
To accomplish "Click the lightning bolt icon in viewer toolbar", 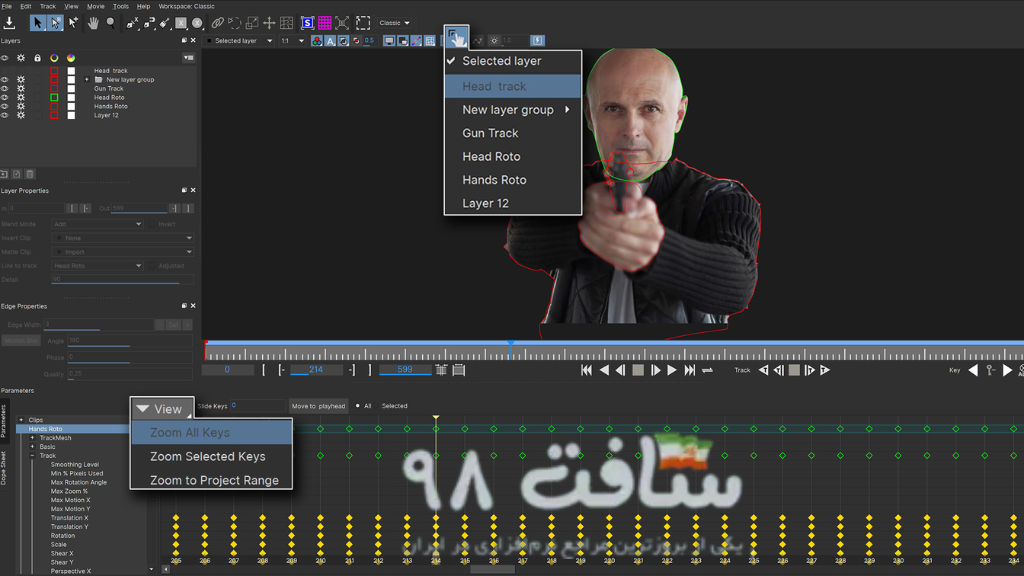I will 537,40.
